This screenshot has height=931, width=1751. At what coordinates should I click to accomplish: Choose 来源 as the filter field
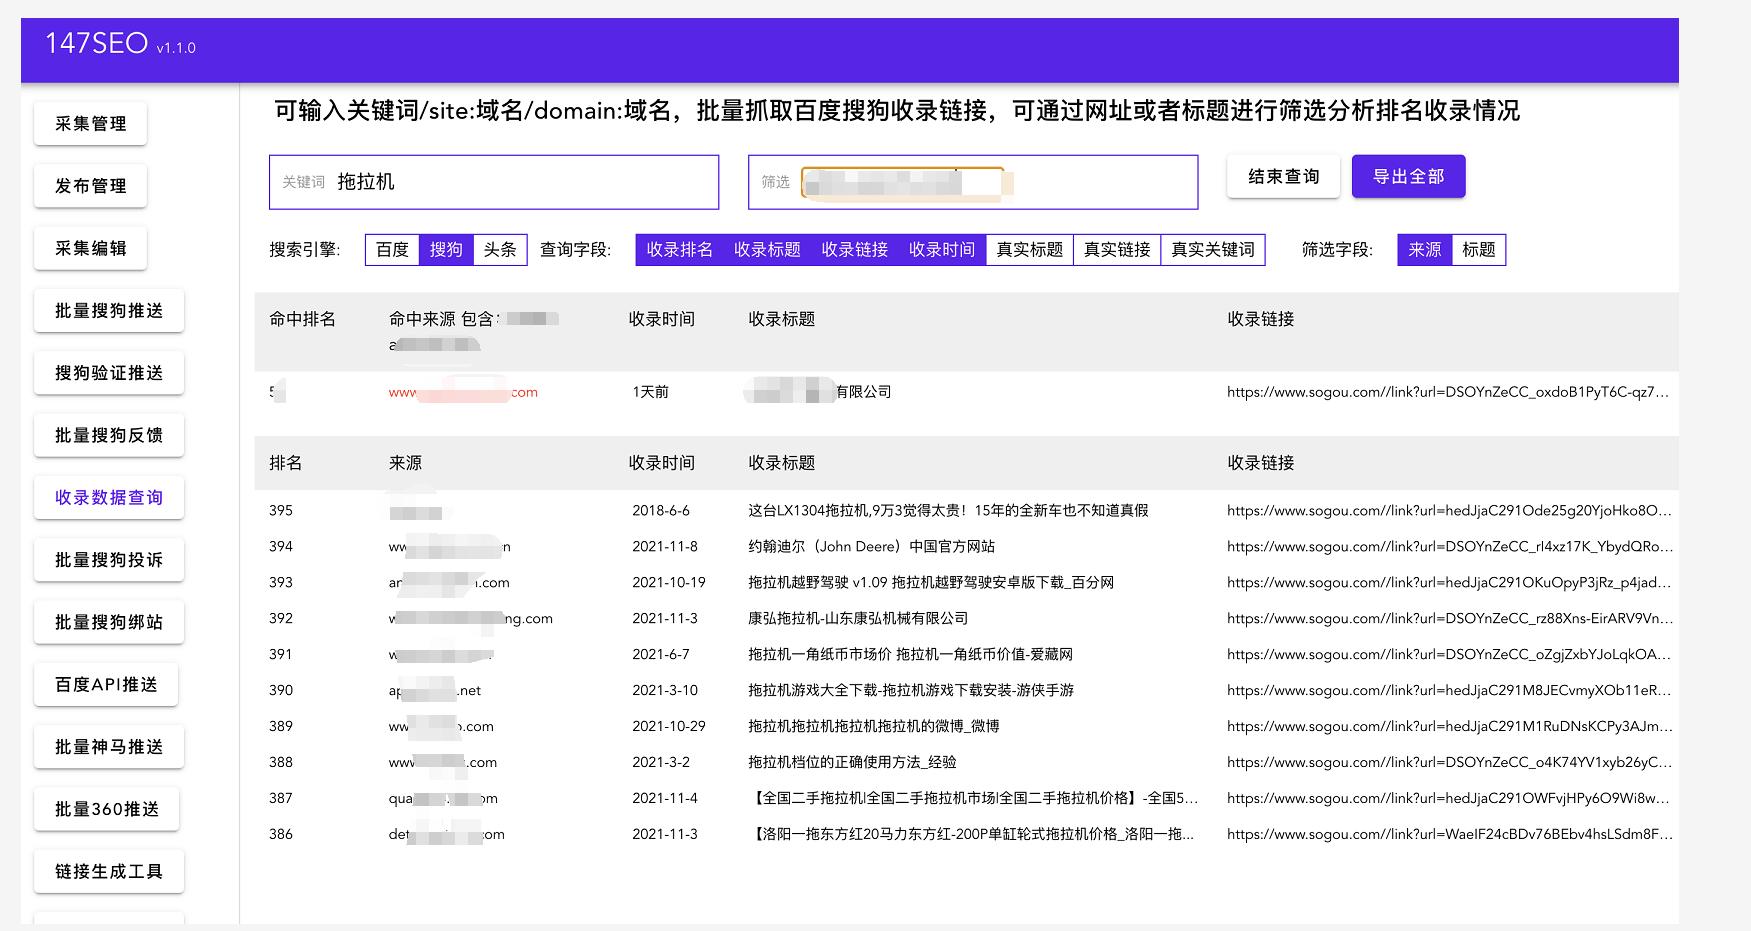[1424, 250]
